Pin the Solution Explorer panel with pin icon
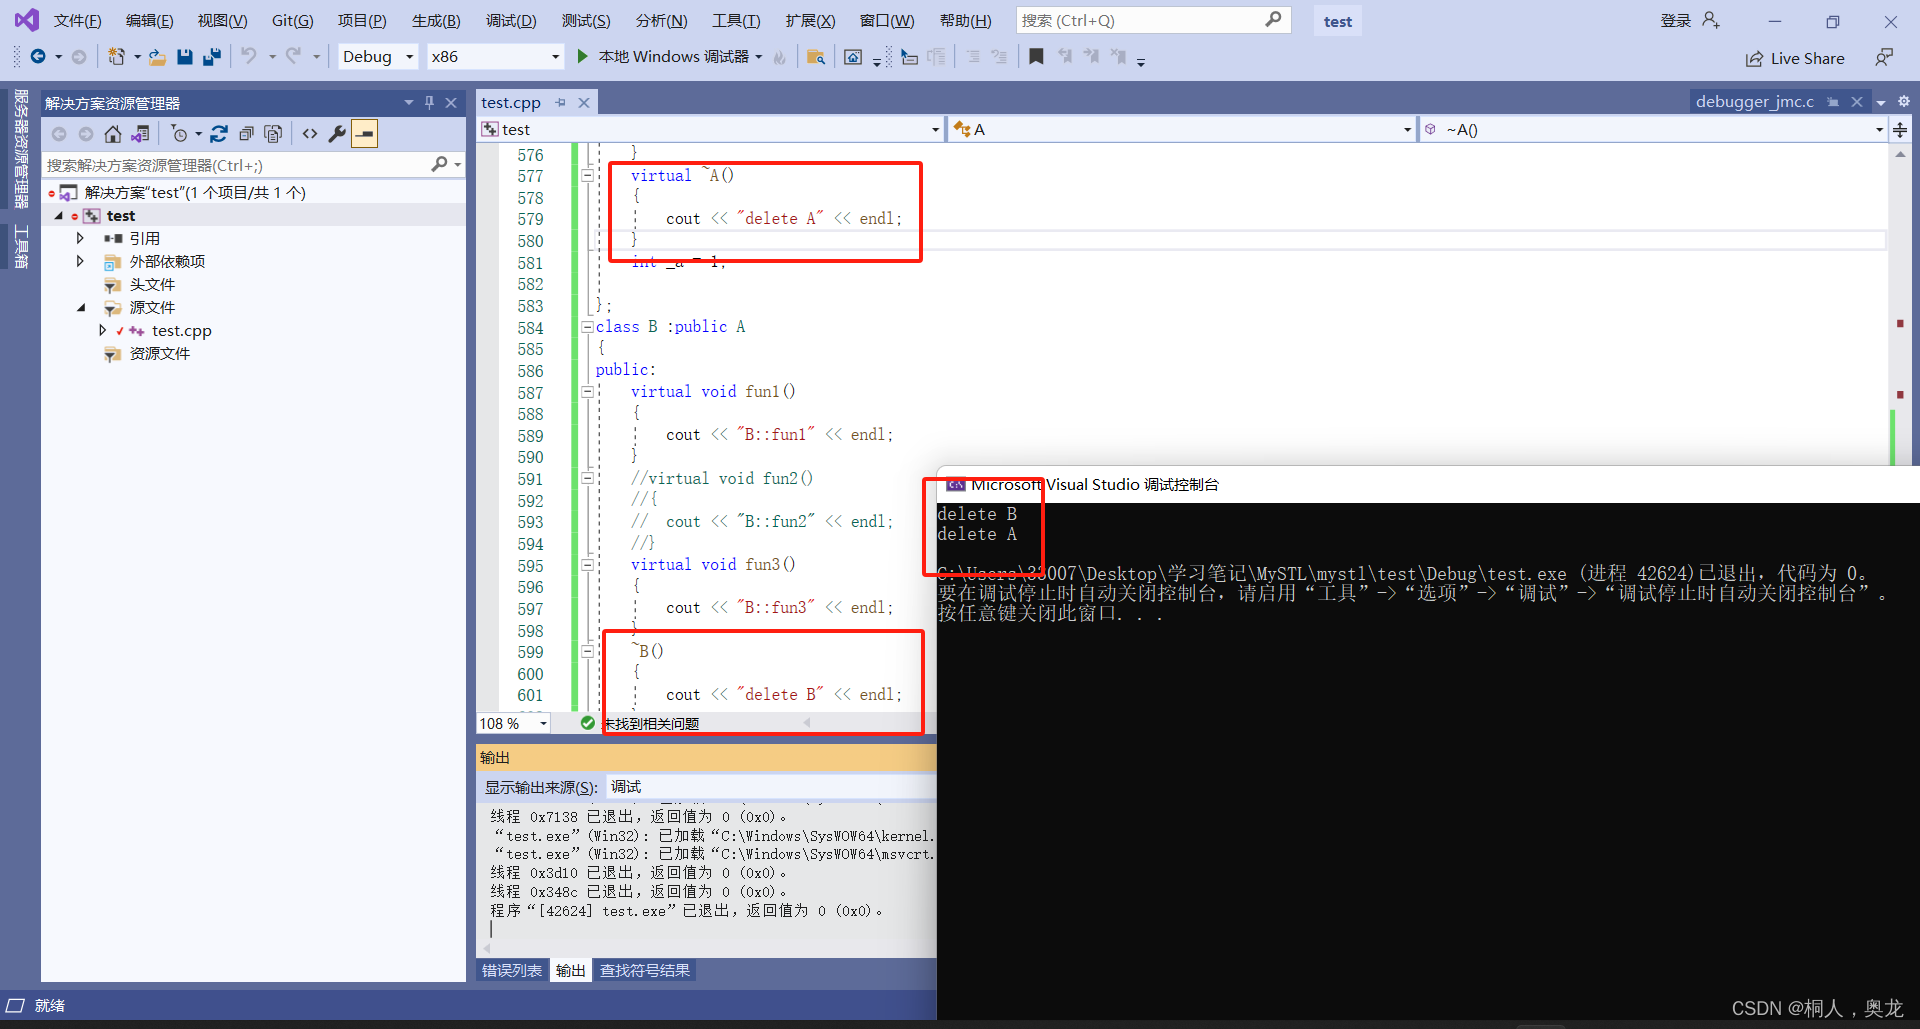The width and height of the screenshot is (1920, 1029). (429, 103)
